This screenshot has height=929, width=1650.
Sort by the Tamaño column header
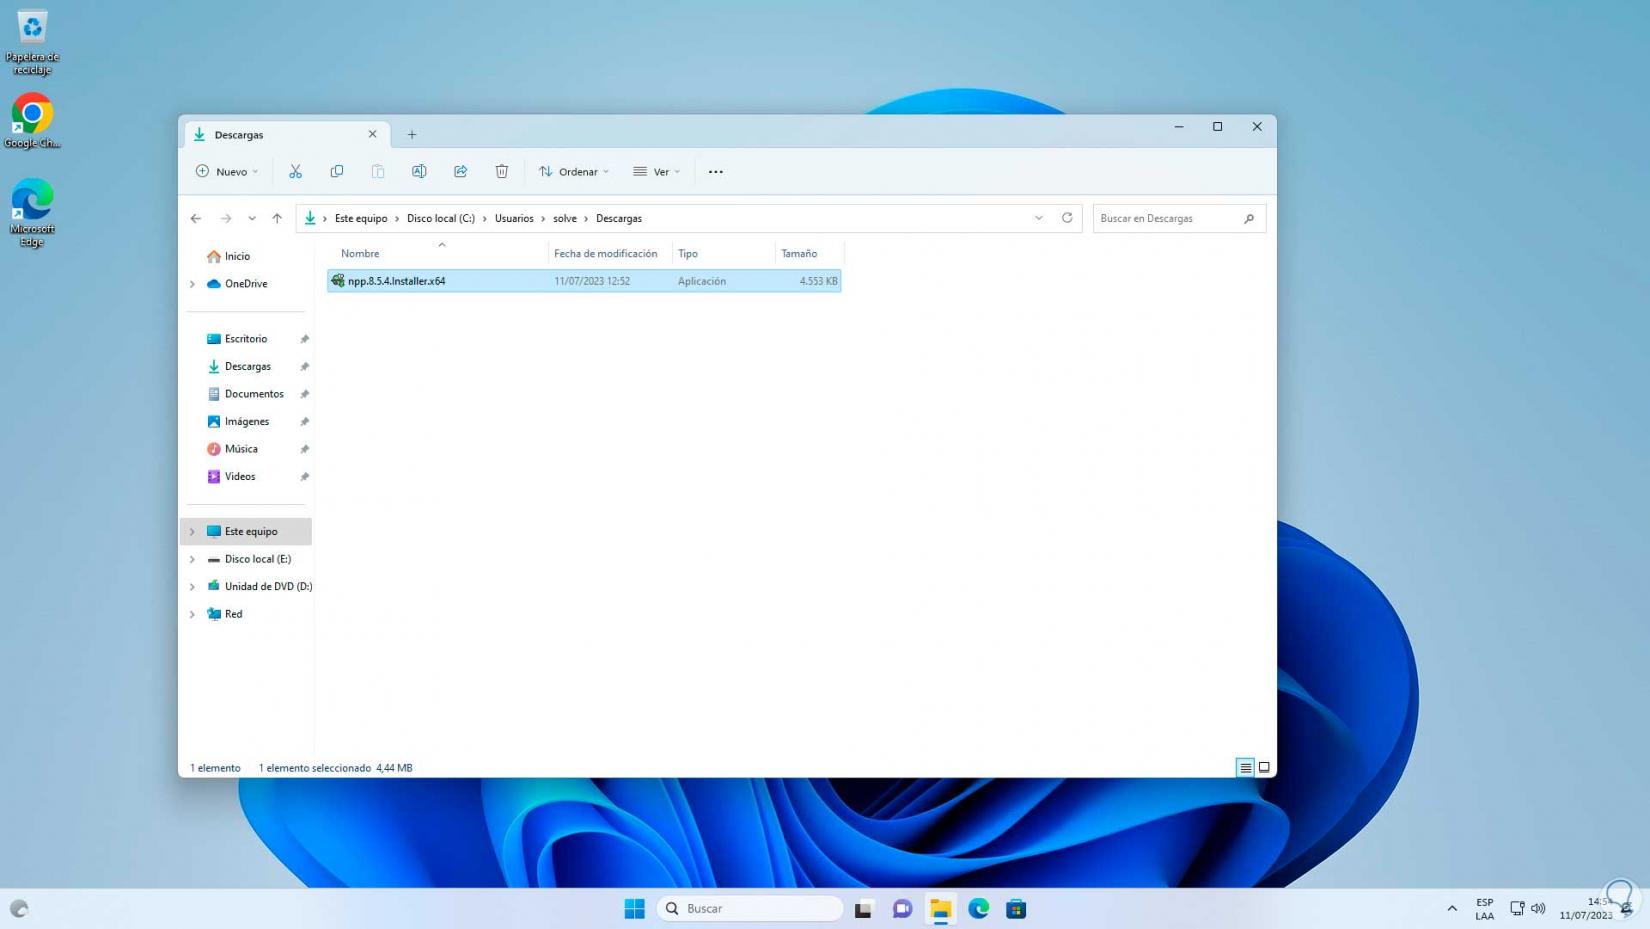tap(799, 254)
